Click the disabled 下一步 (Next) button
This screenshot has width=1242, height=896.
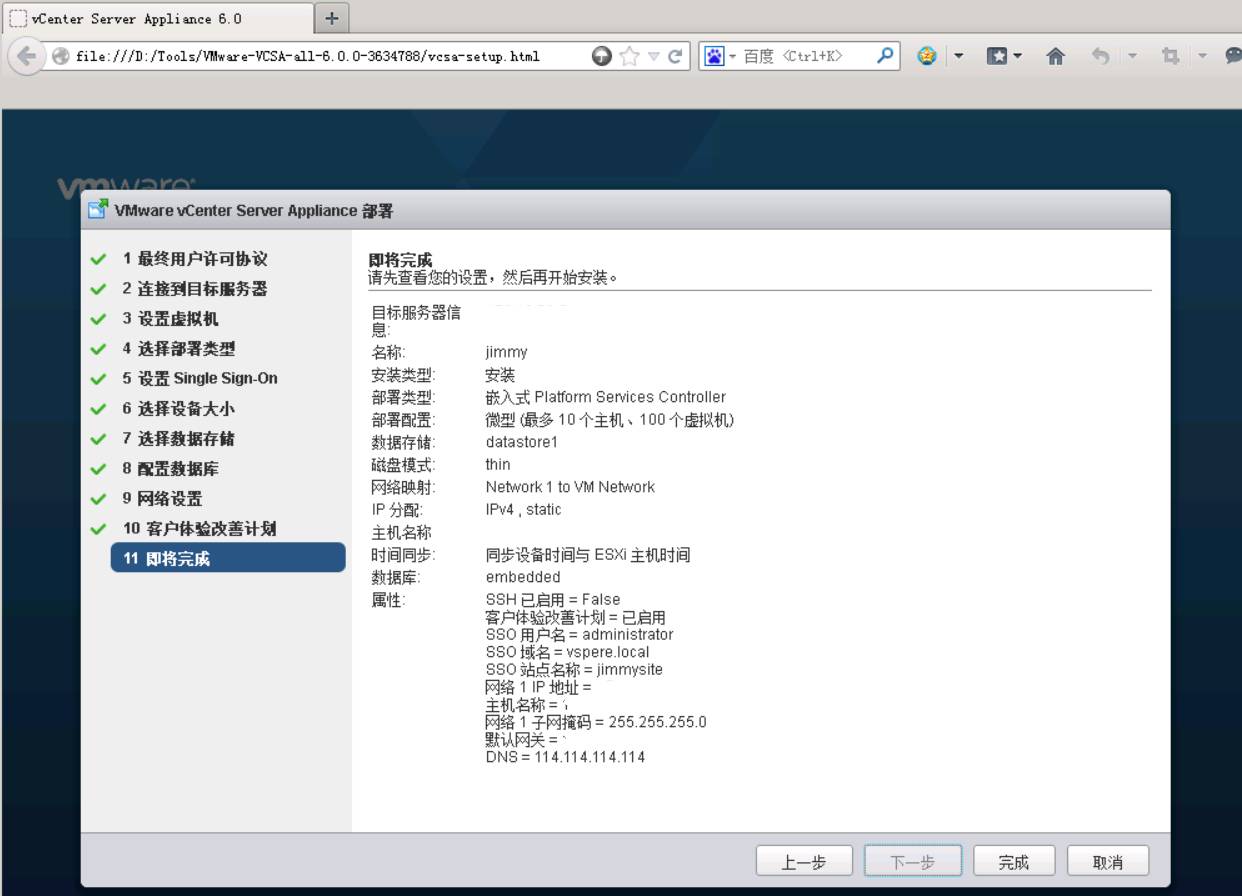coord(912,861)
